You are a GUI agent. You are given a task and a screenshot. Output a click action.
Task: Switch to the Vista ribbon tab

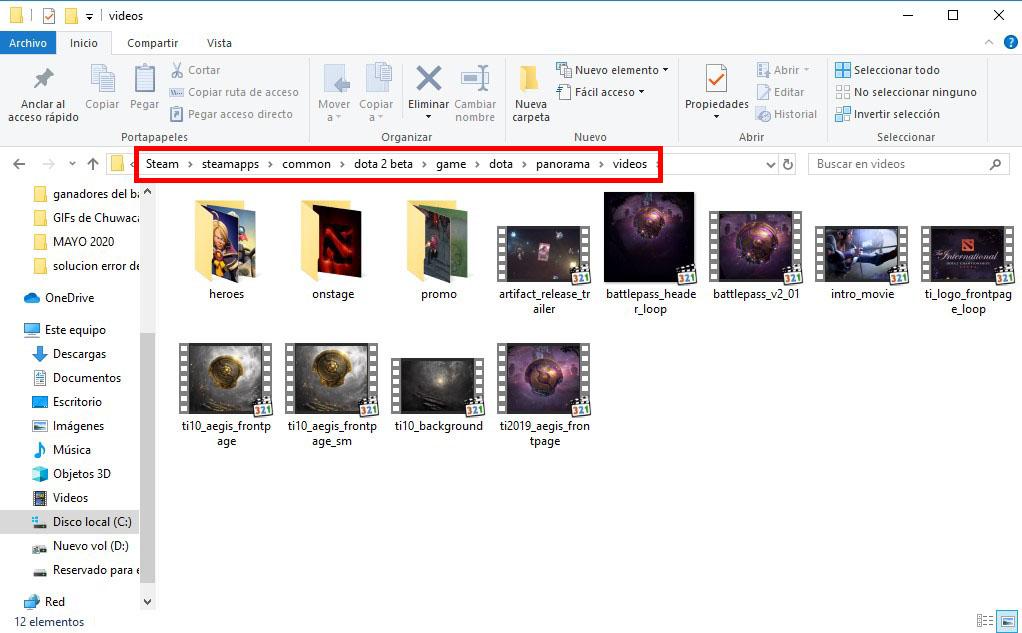click(x=219, y=43)
